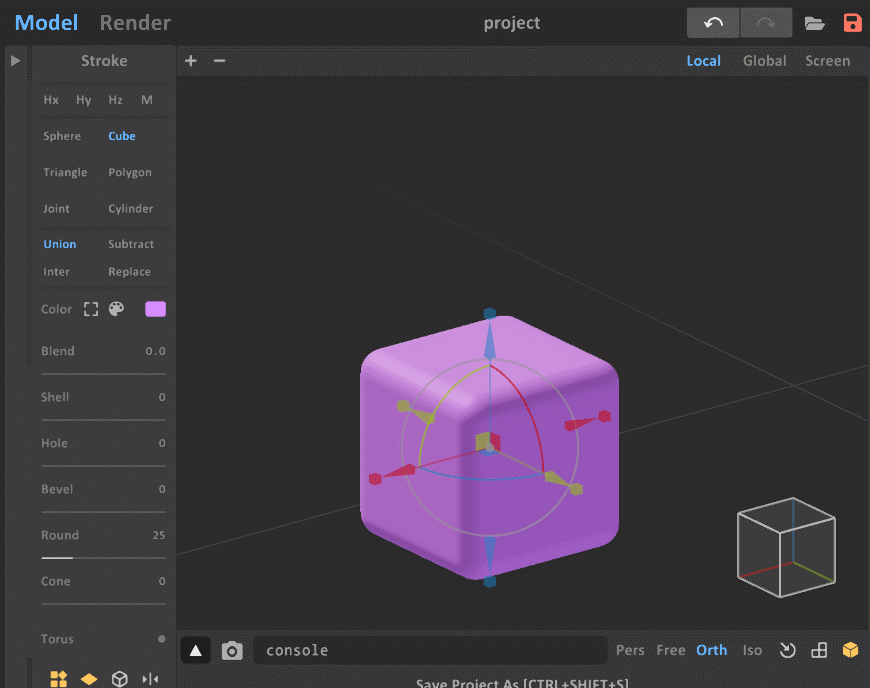Expand the console with the triangle button
Viewport: 870px width, 688px height.
tap(196, 651)
